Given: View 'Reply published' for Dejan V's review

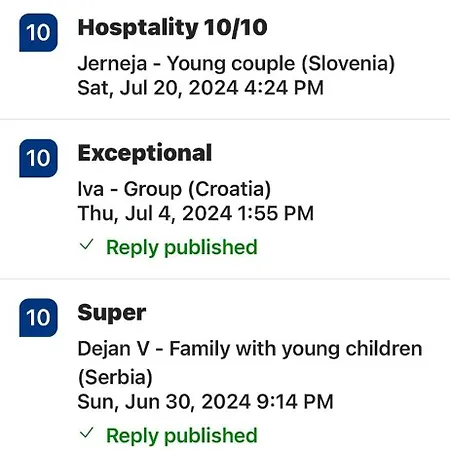Looking at the screenshot, I should coord(182,436).
